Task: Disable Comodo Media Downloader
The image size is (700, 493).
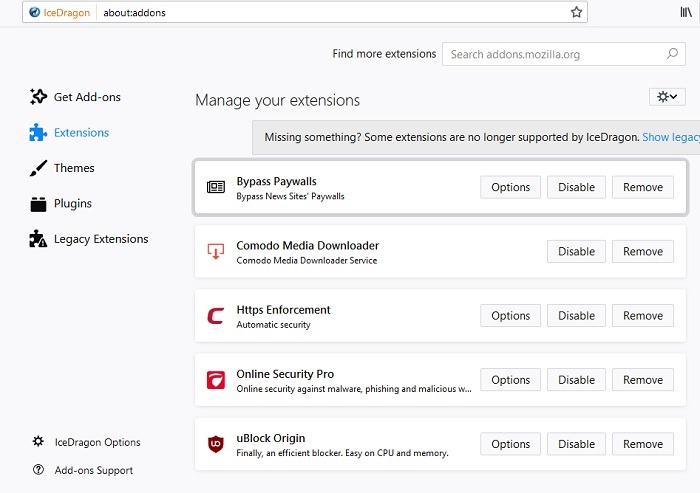Action: pos(576,251)
